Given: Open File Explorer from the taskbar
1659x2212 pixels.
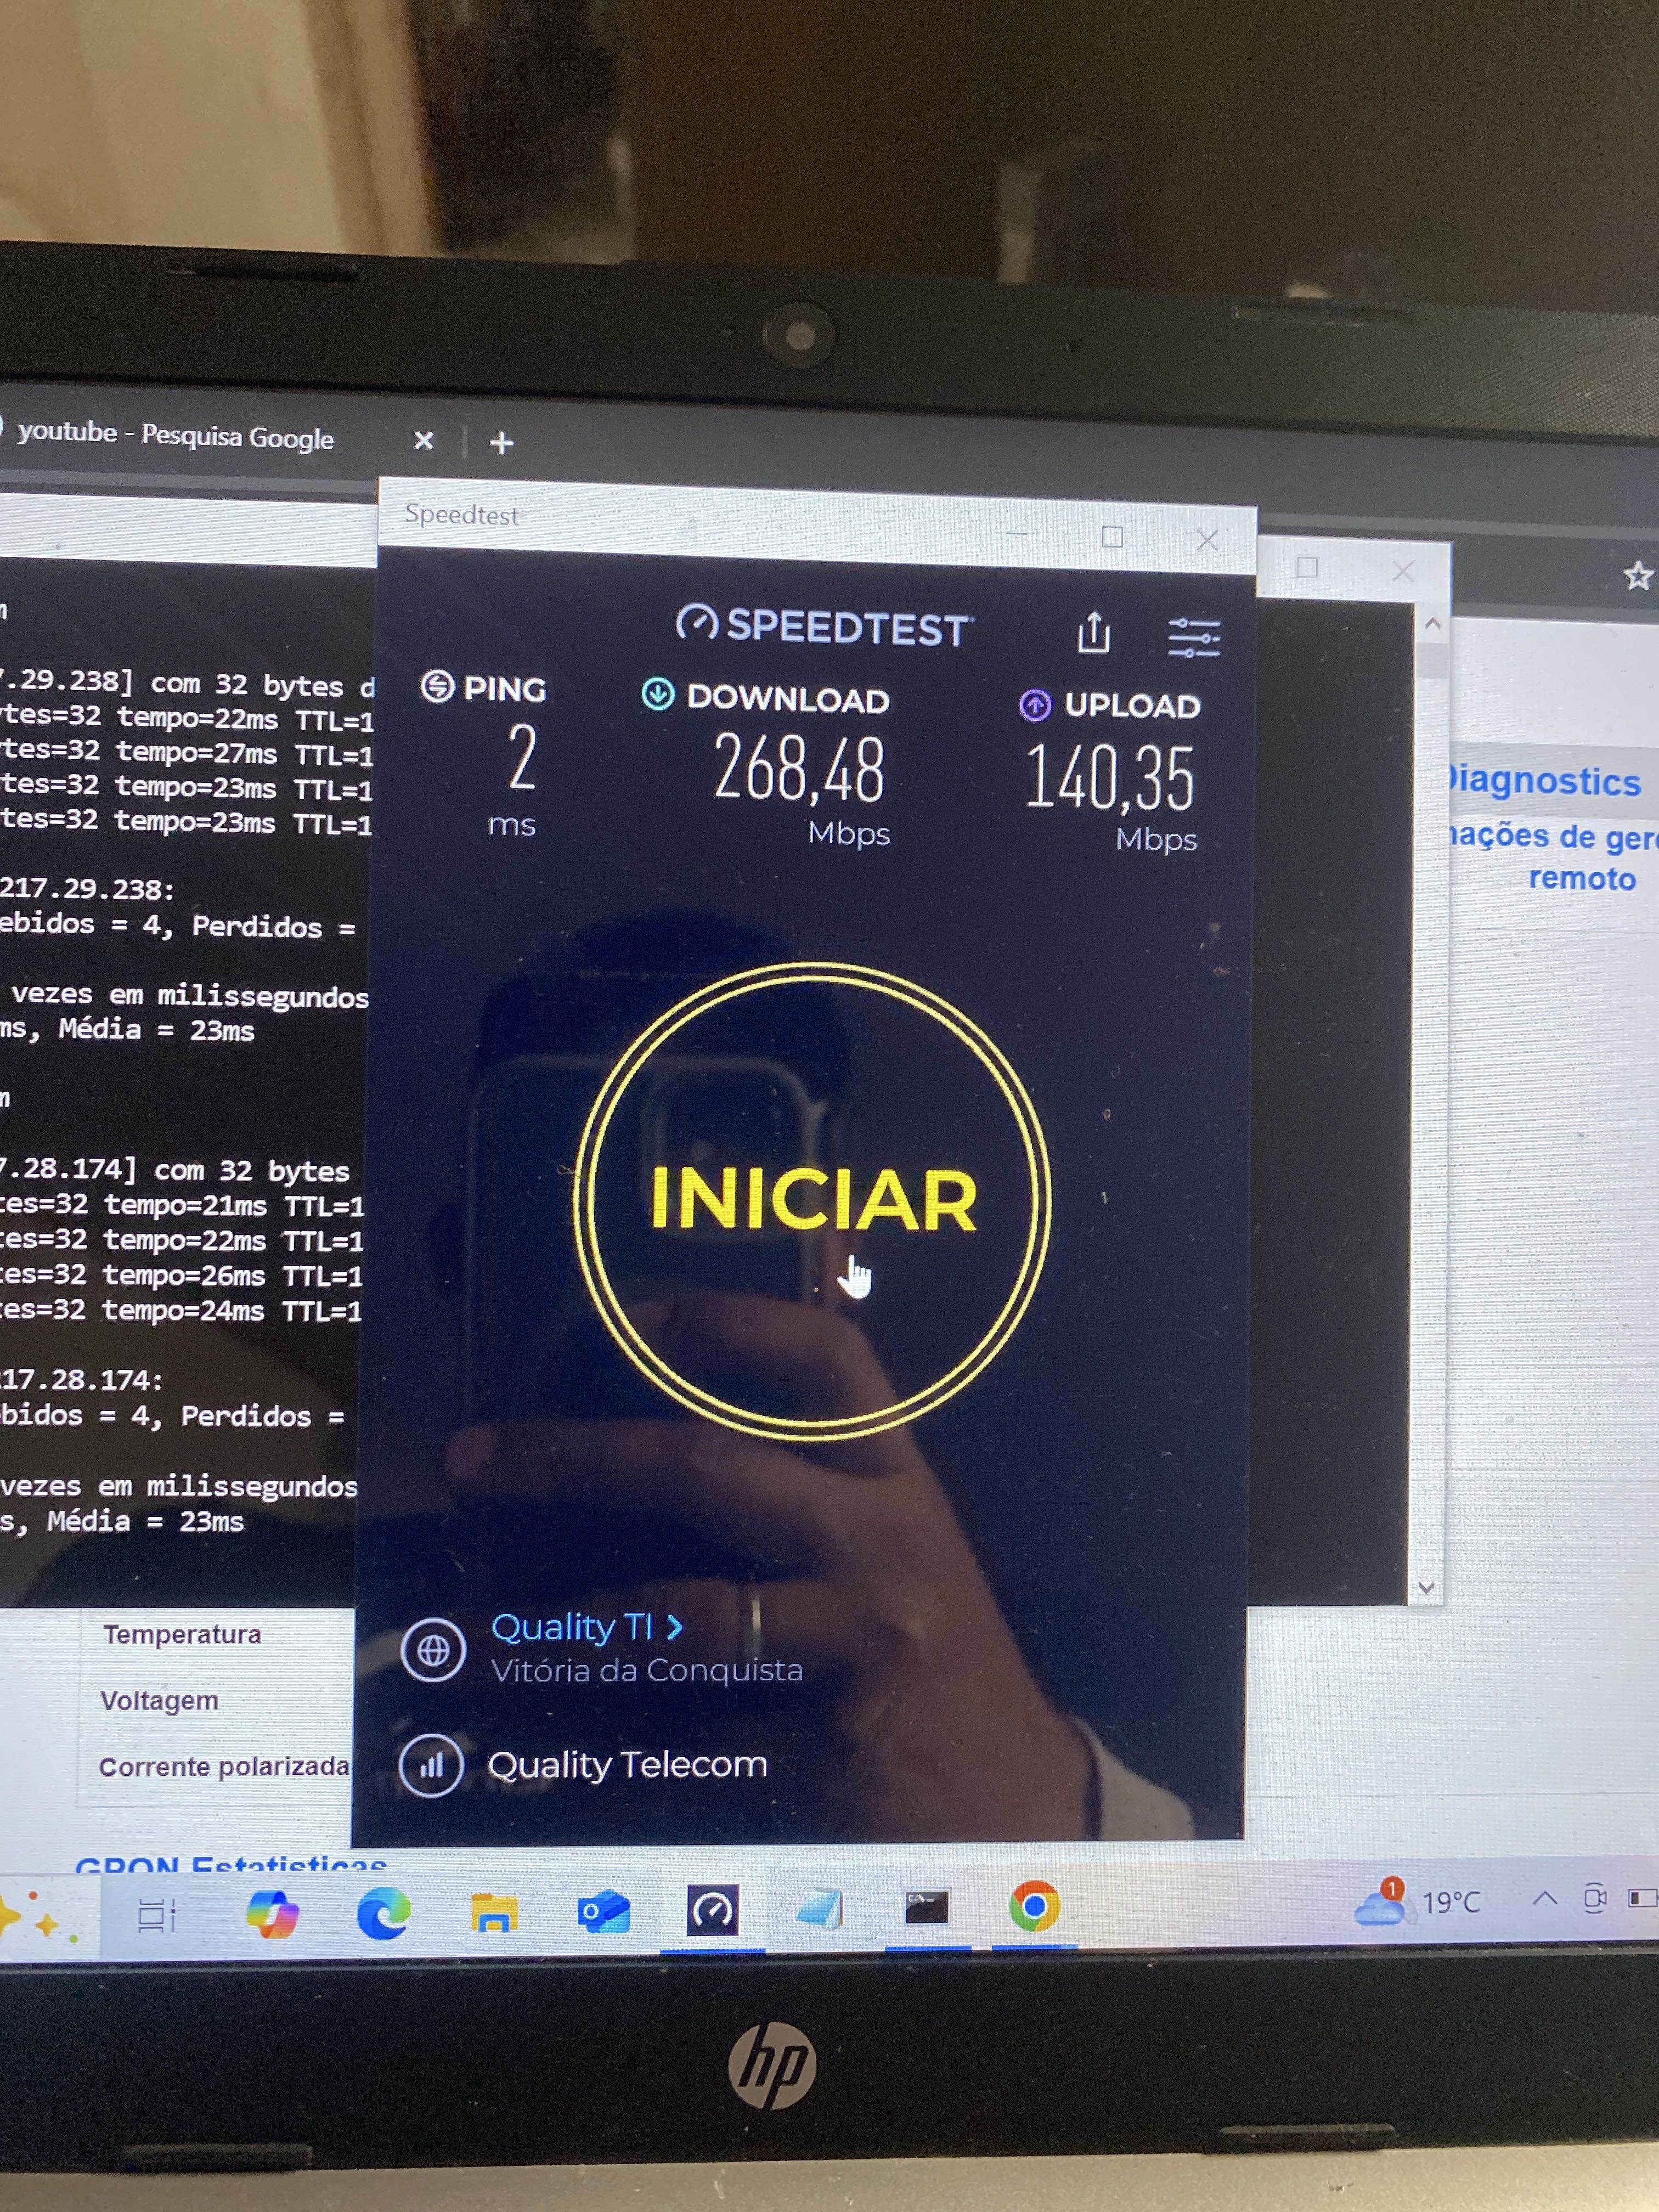Looking at the screenshot, I should 494,1912.
